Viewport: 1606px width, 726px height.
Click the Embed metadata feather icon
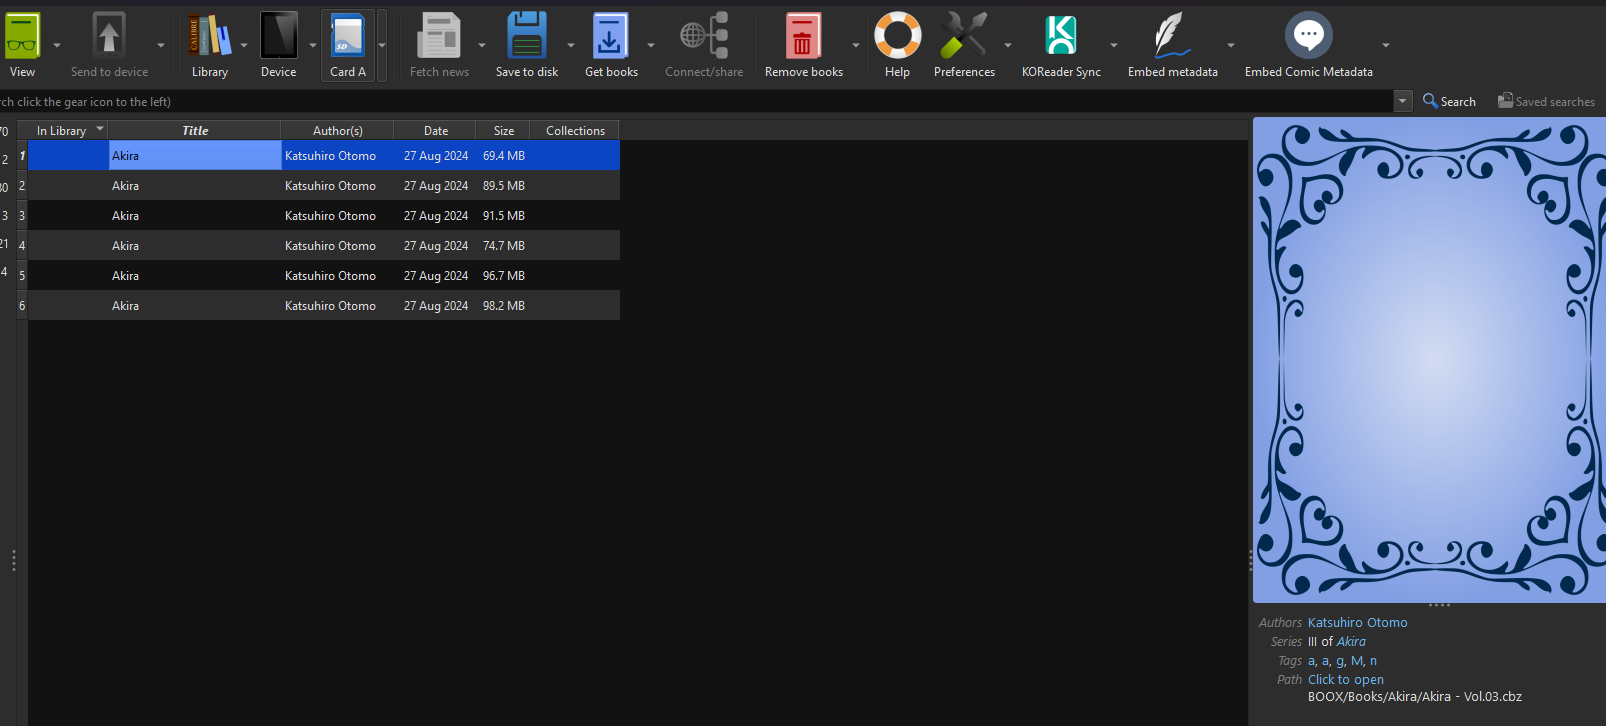1172,36
